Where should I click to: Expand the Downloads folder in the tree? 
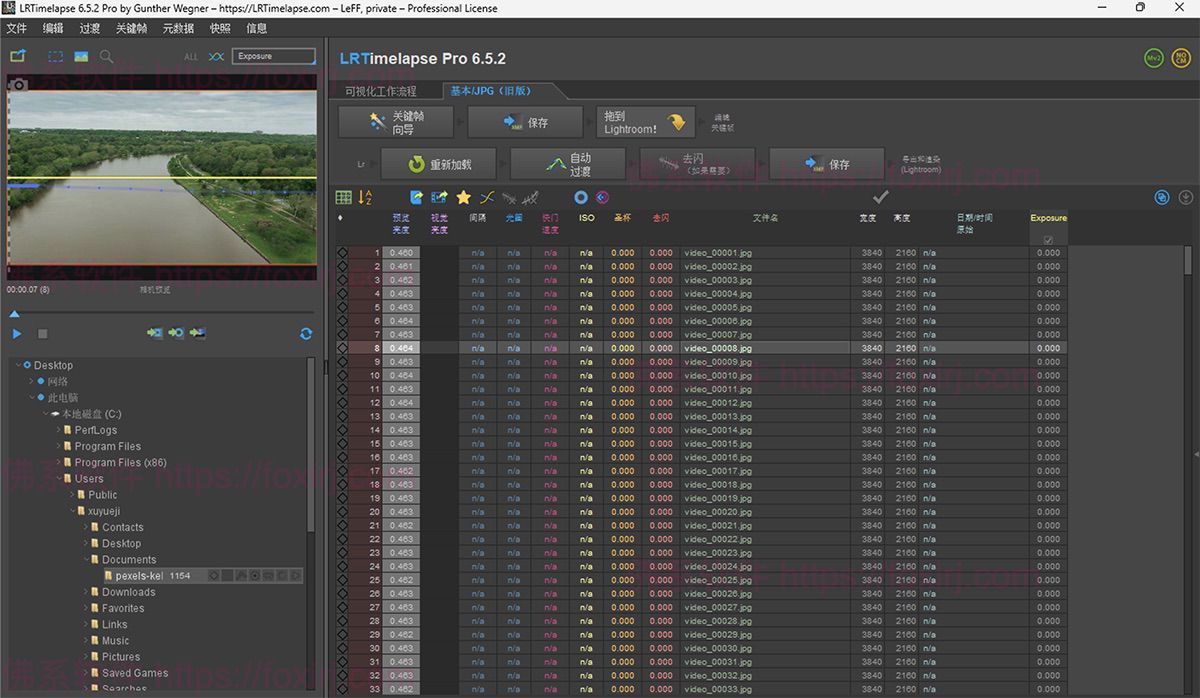tap(86, 591)
